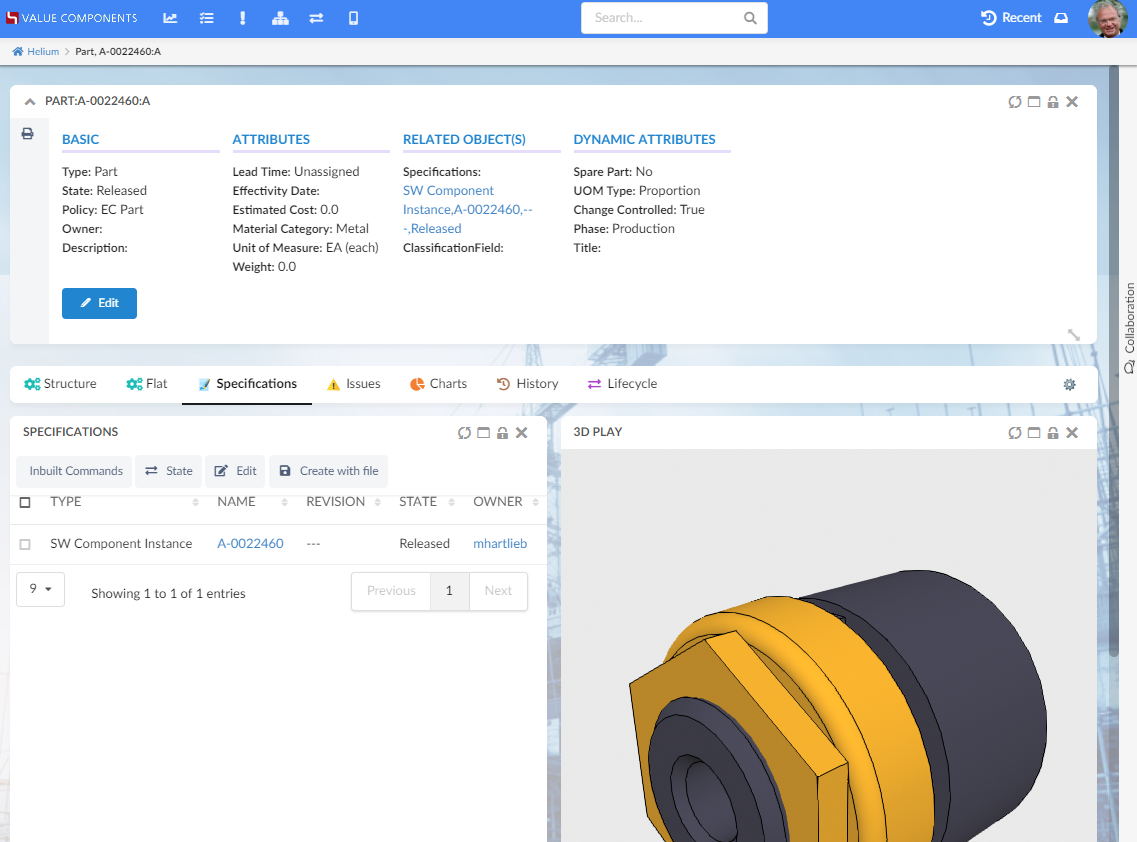1137x842 pixels.
Task: Open tab settings gear icon
Action: tap(1069, 385)
